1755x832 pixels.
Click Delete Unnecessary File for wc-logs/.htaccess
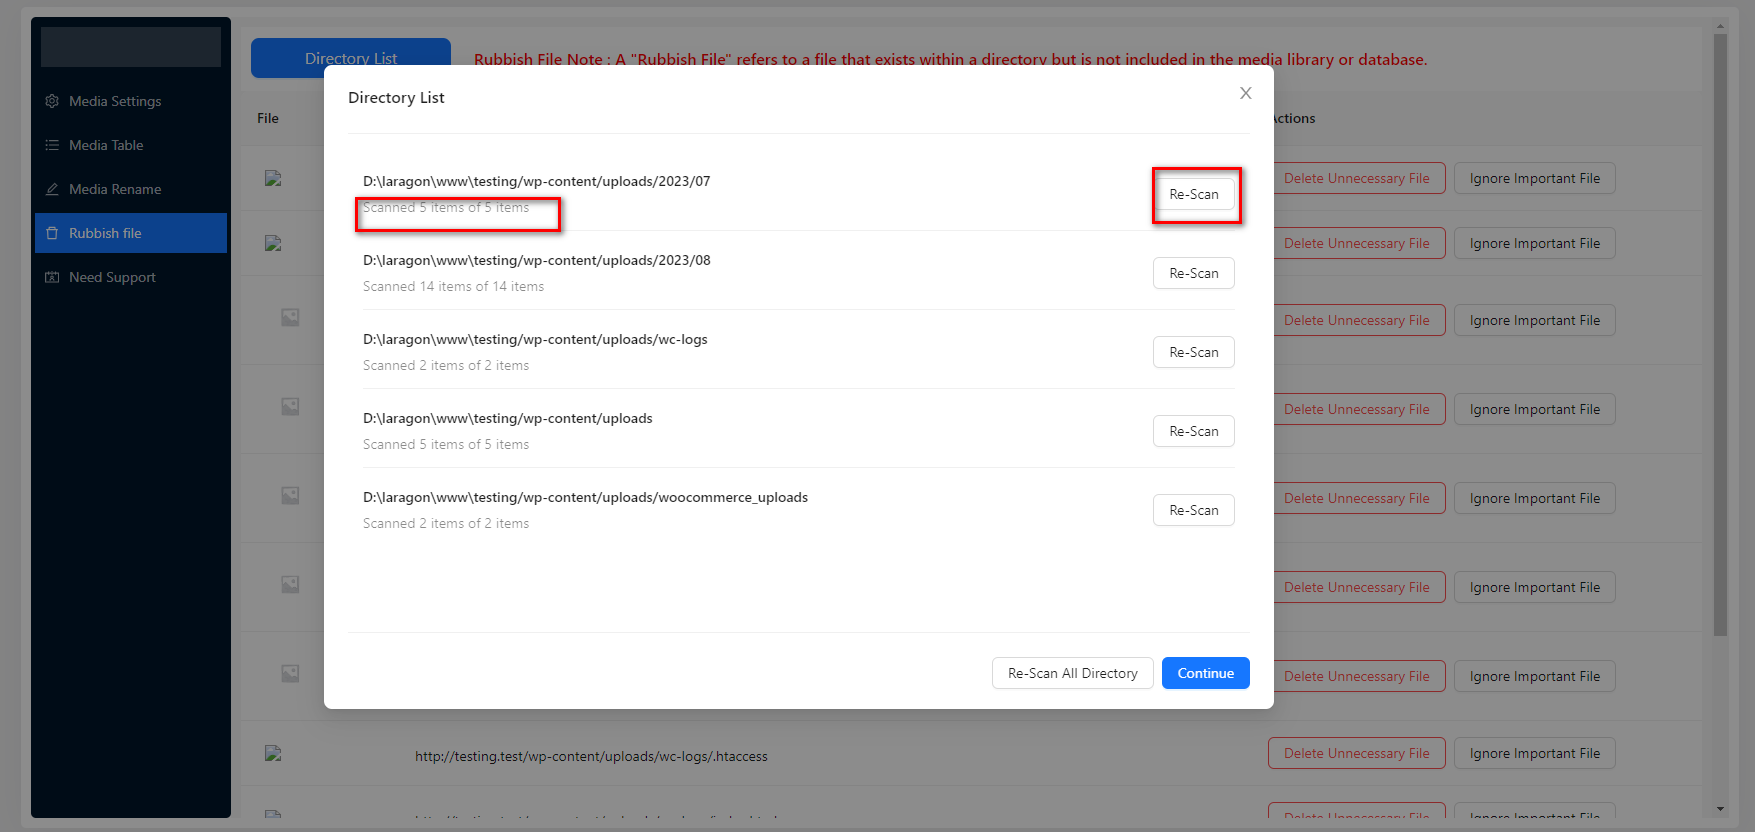click(1356, 753)
